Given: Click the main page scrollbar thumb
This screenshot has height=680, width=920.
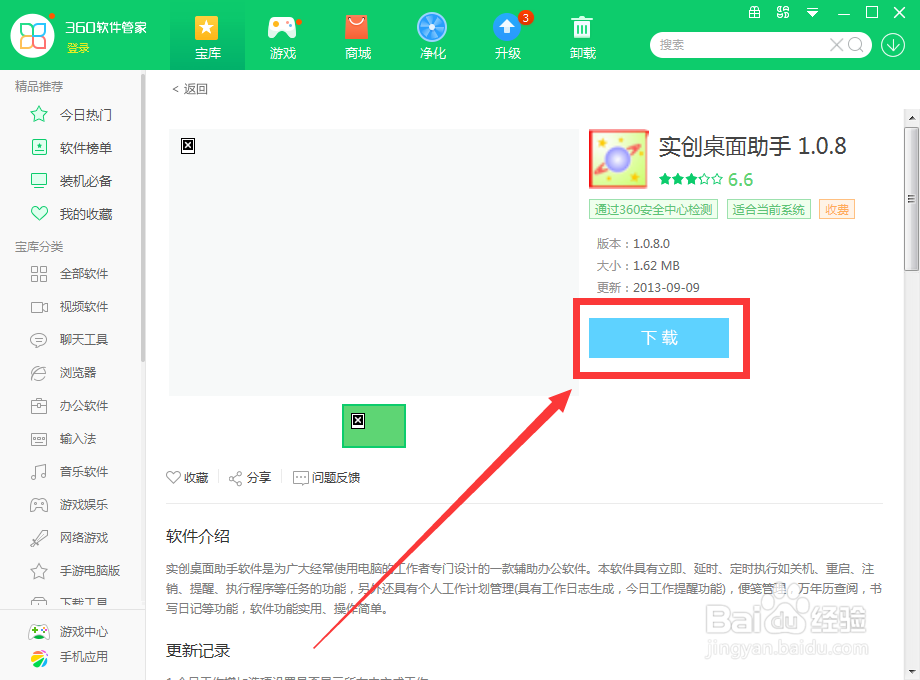Looking at the screenshot, I should point(911,199).
